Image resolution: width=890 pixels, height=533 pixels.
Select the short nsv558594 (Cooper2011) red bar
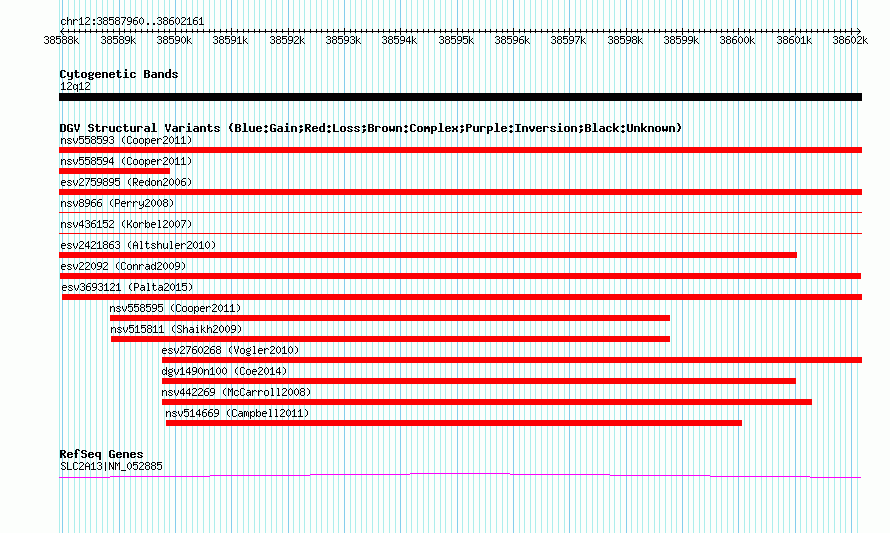pyautogui.click(x=114, y=171)
